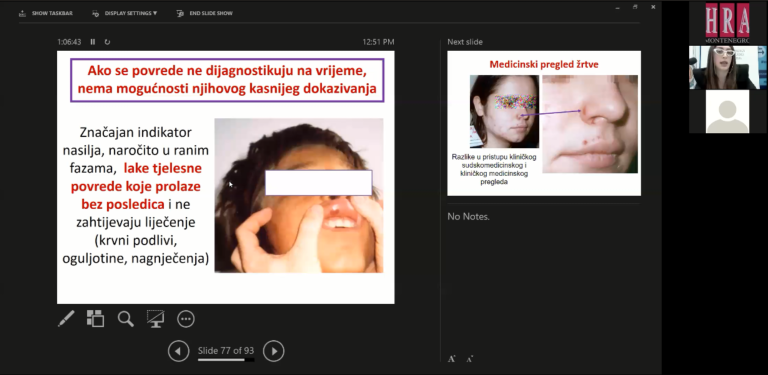This screenshot has width=768, height=375.
Task: Black out the slide show screen
Action: click(155, 319)
